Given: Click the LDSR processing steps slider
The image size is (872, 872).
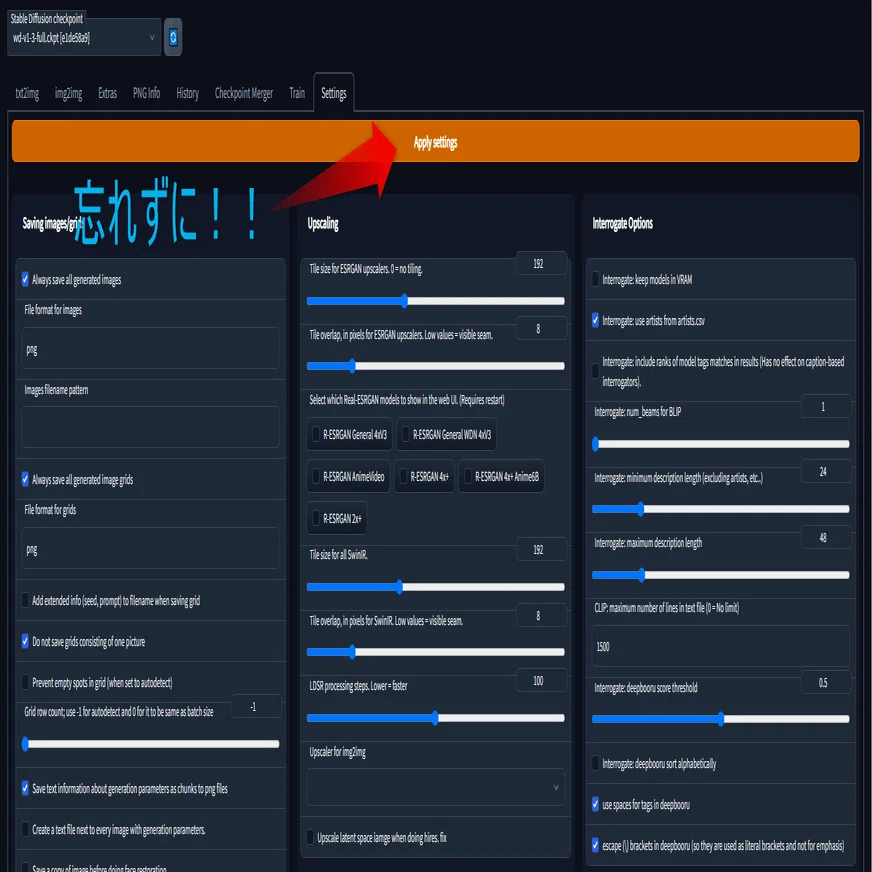Looking at the screenshot, I should click(x=435, y=718).
